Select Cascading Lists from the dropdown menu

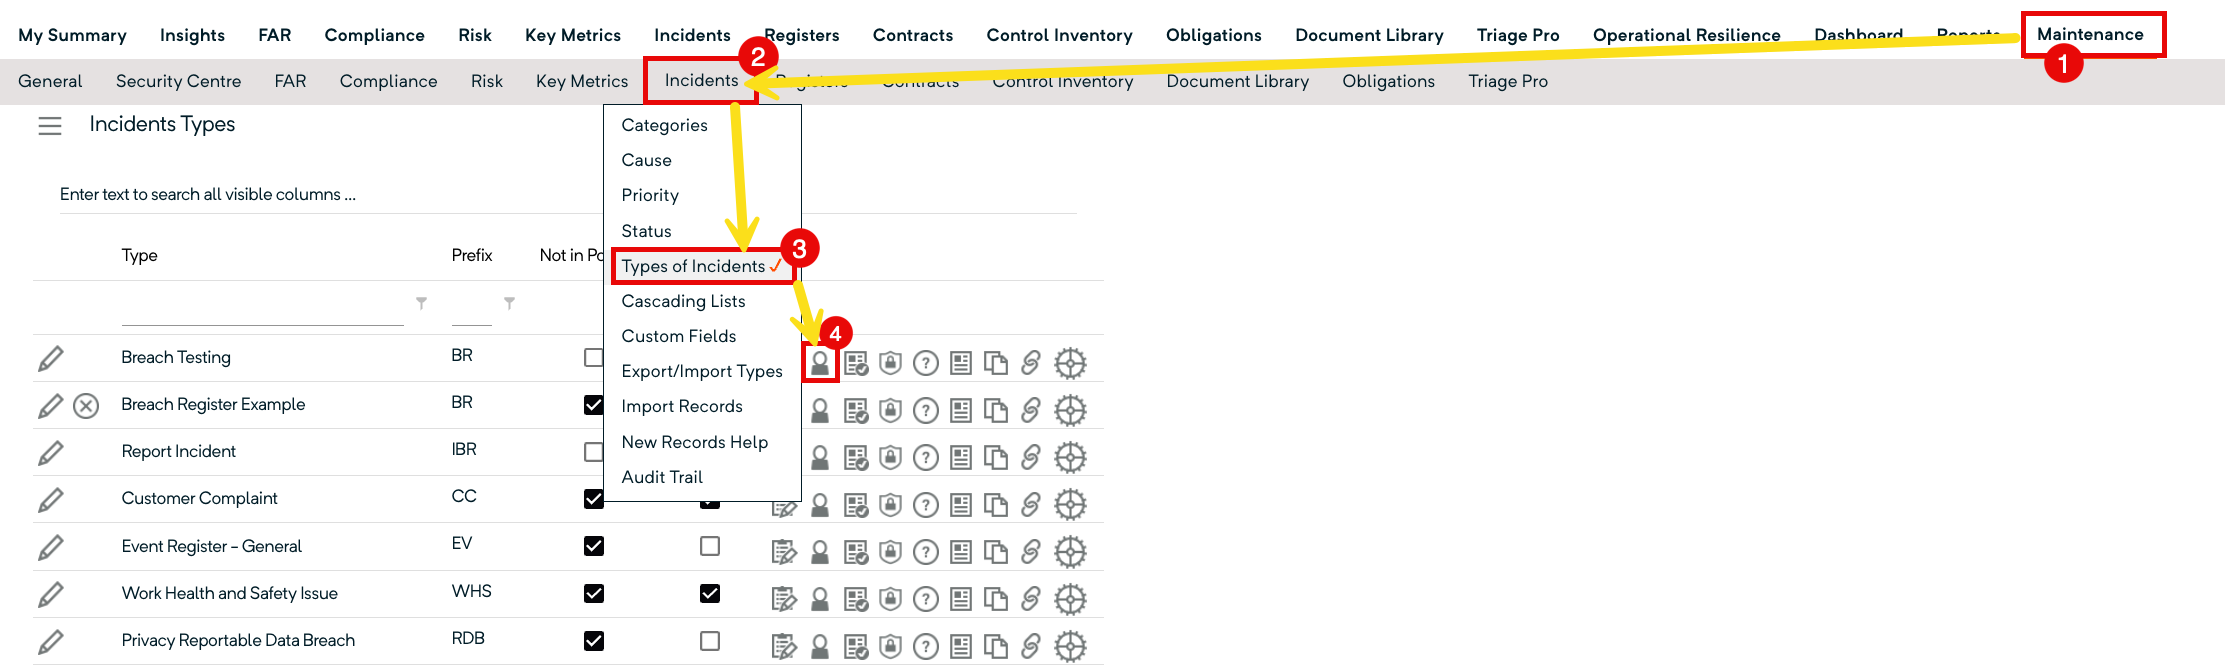click(x=683, y=301)
